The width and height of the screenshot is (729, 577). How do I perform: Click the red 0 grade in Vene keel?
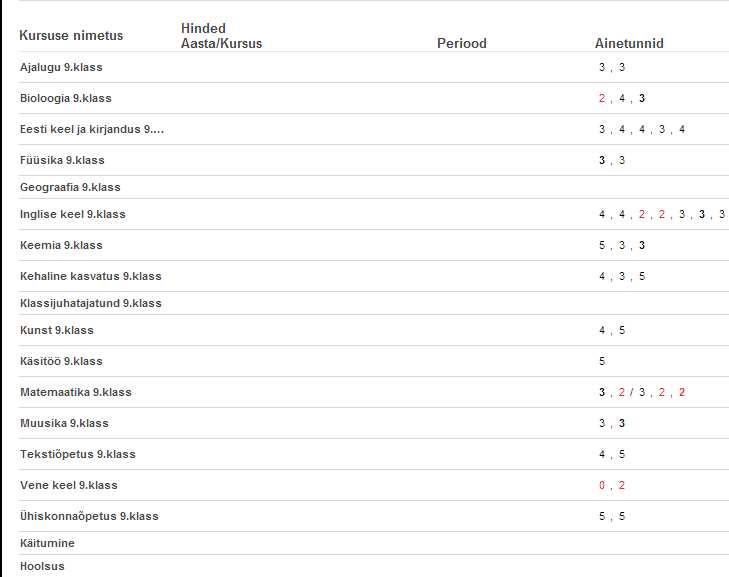click(x=602, y=485)
